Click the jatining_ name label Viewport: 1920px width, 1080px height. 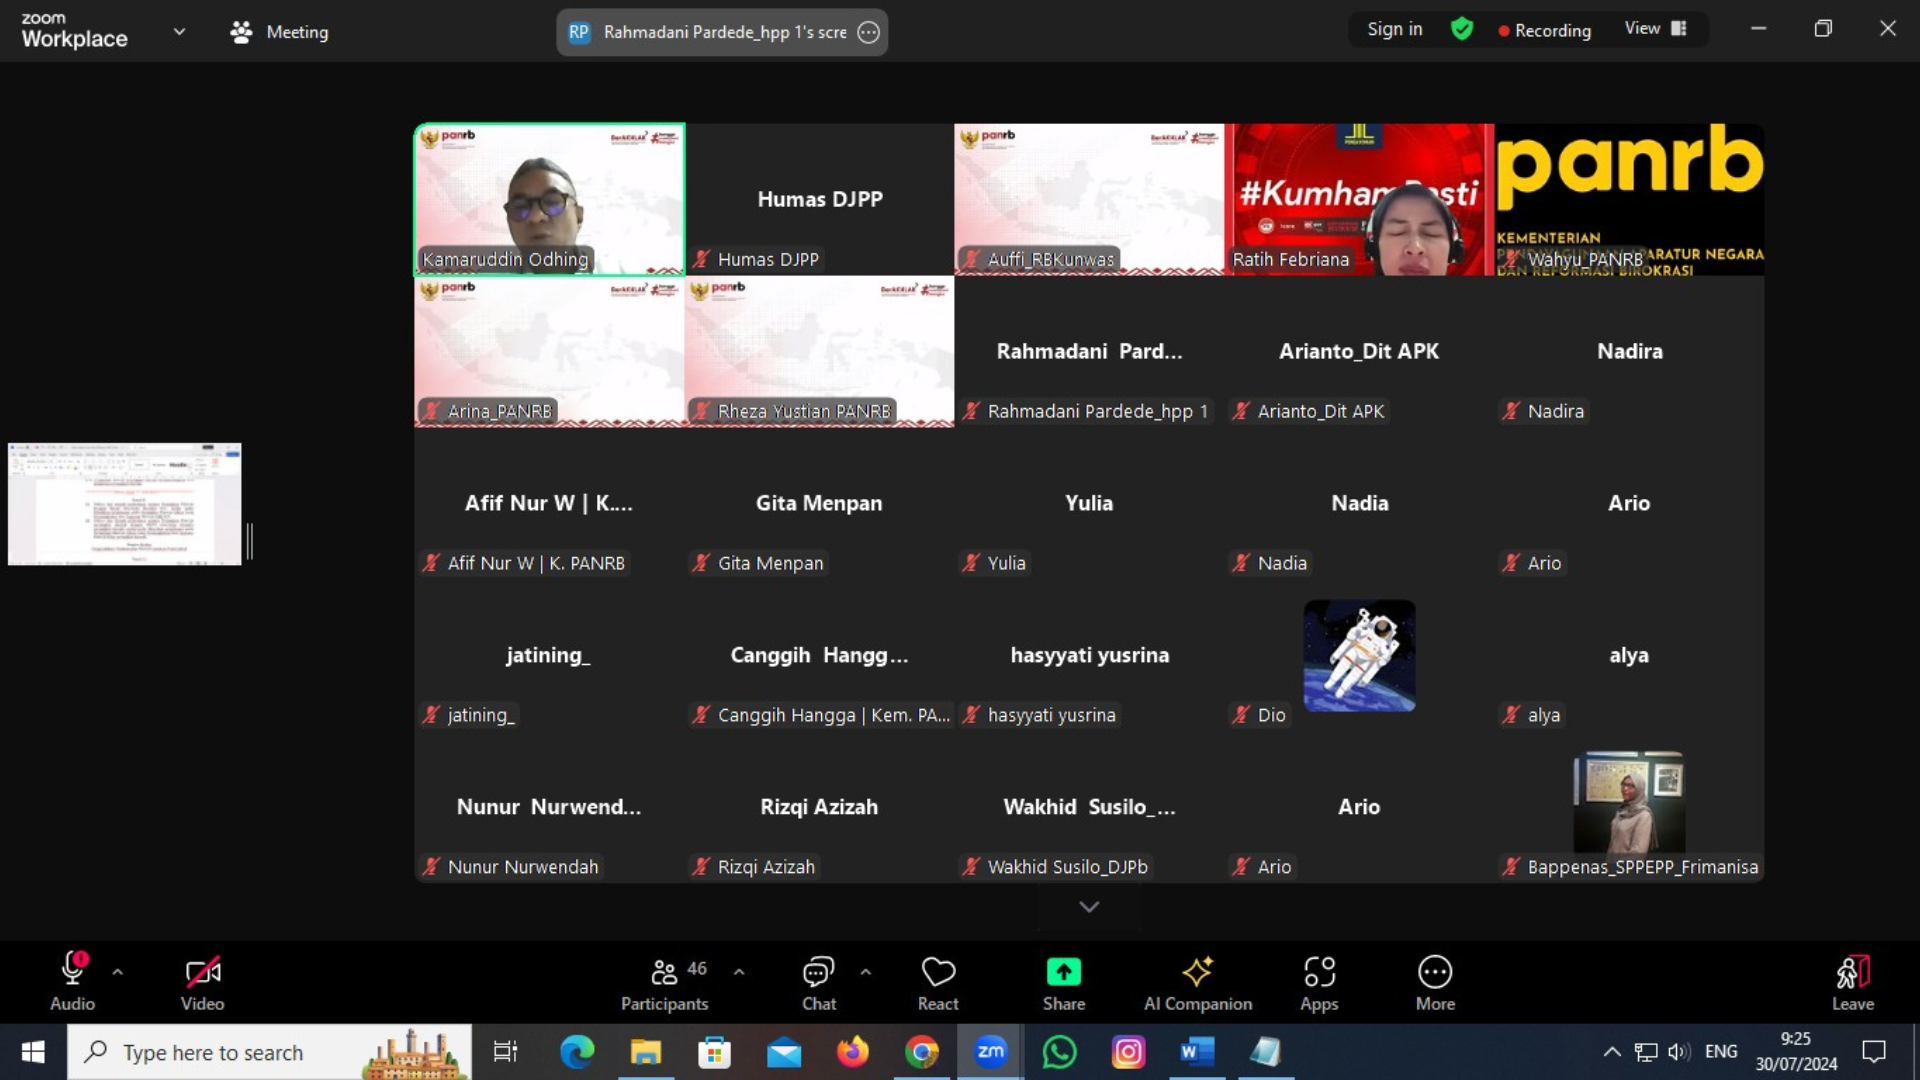pyautogui.click(x=480, y=715)
